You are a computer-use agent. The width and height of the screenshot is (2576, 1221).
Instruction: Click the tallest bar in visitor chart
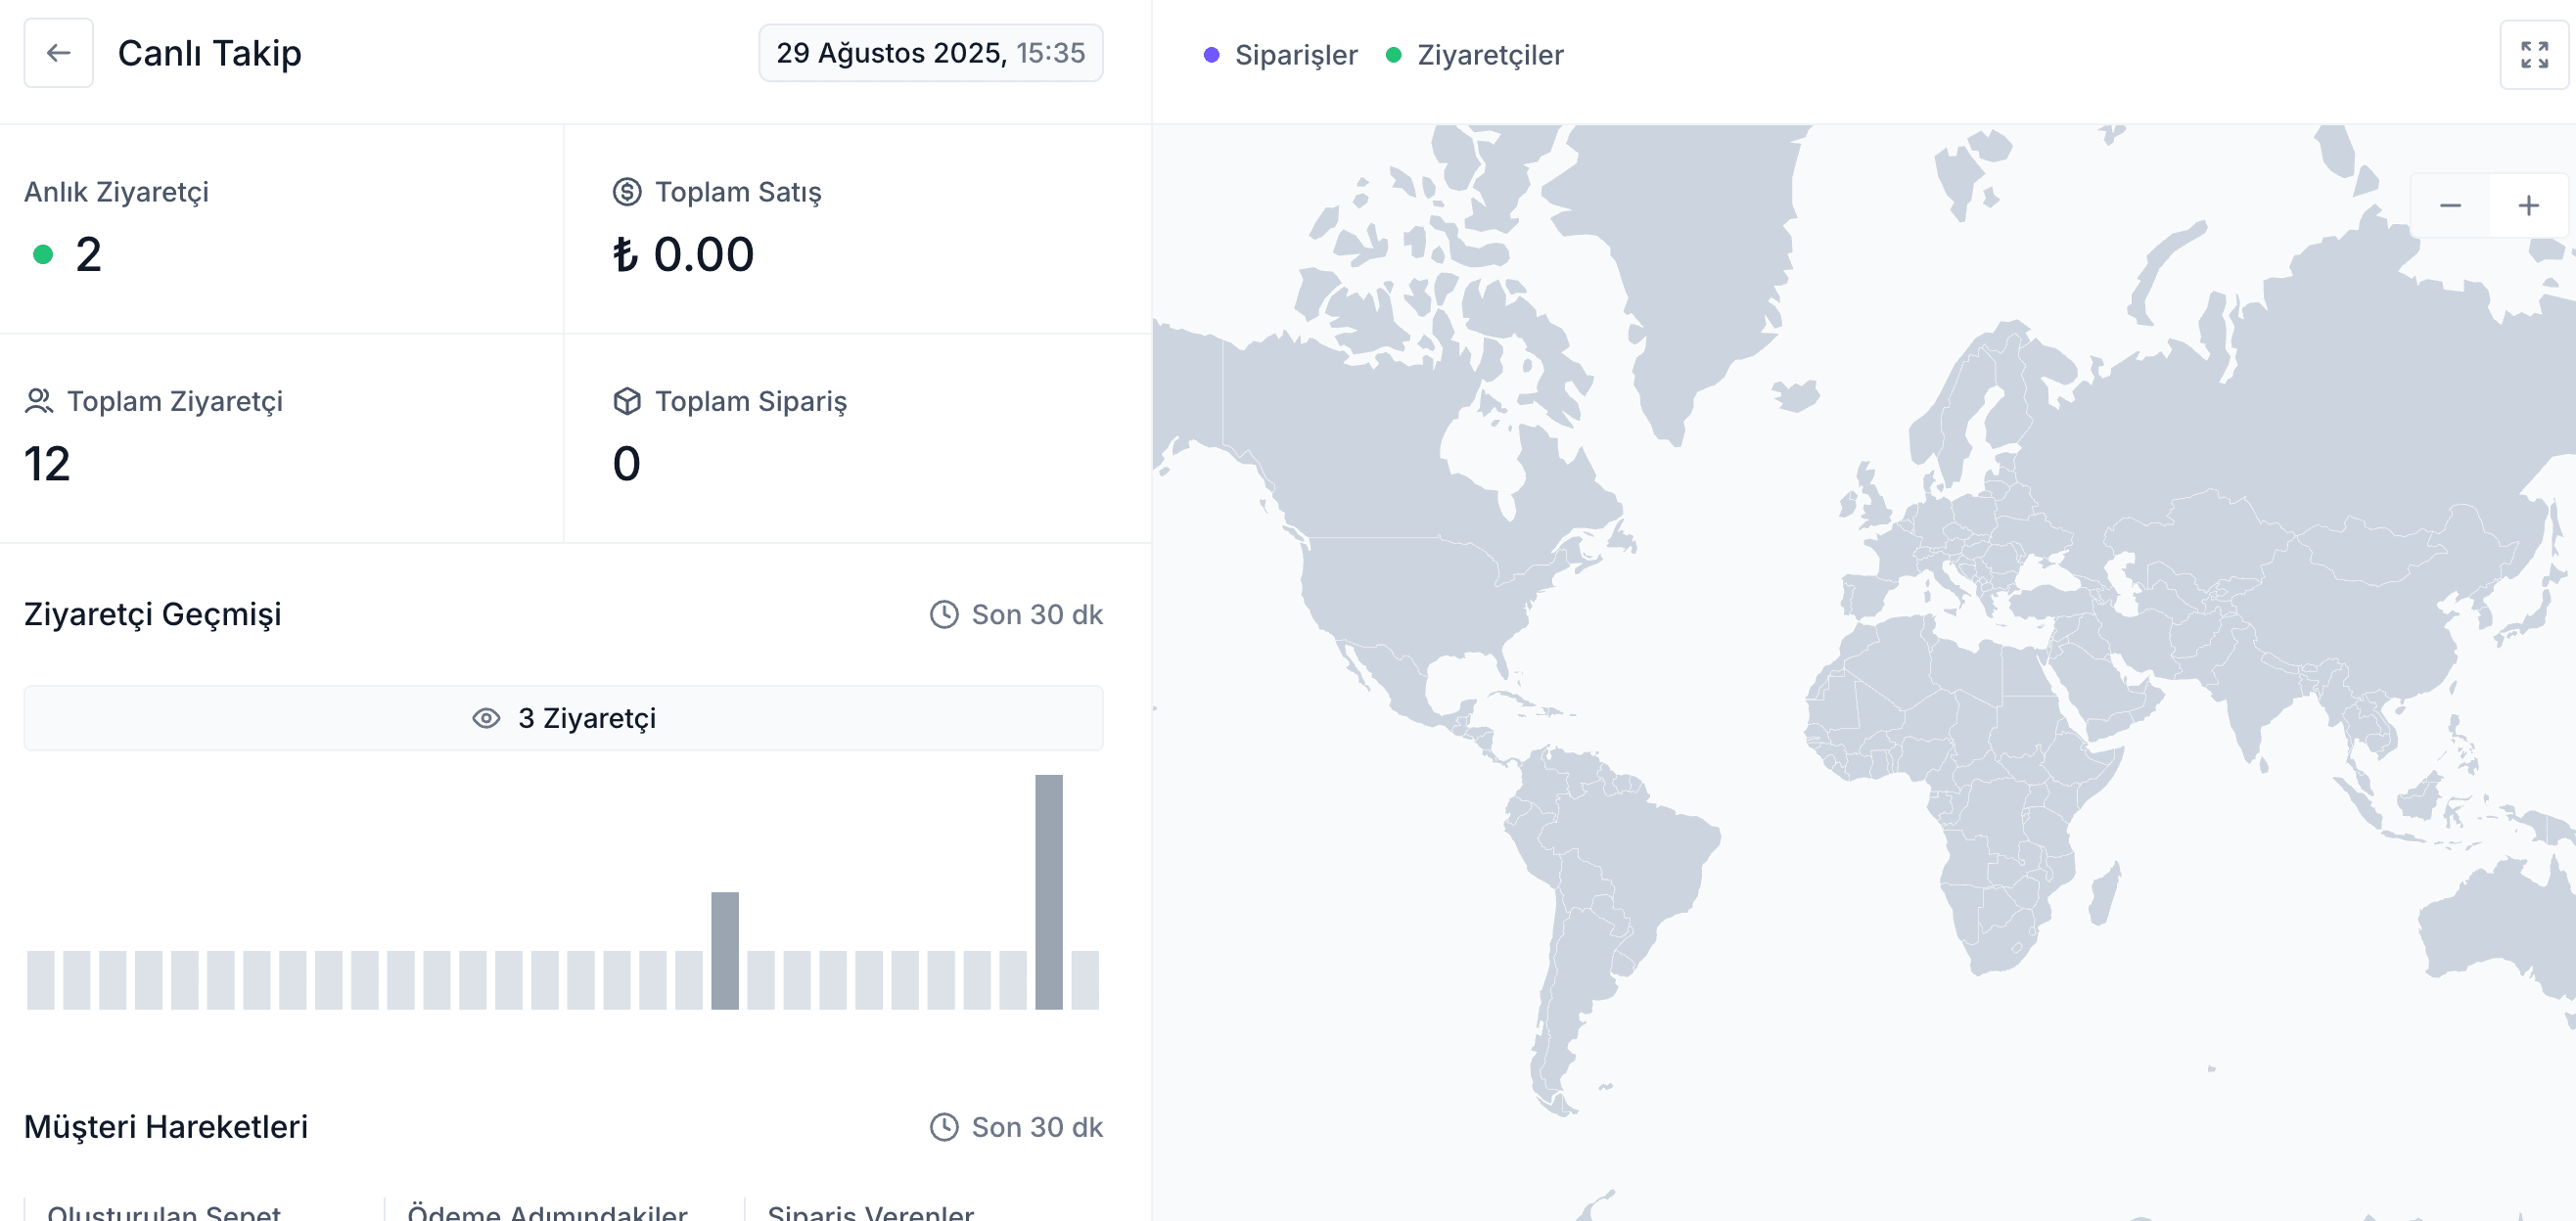pyautogui.click(x=1048, y=890)
